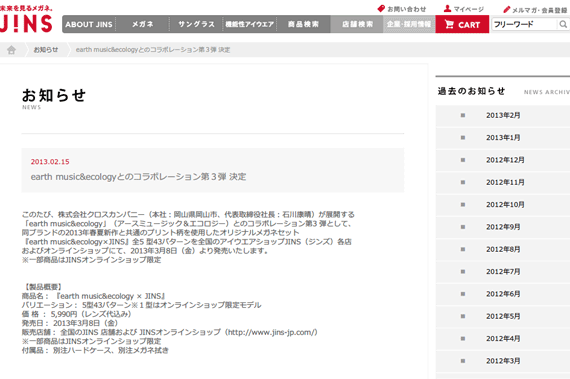
Task: Open the 2012年3月 archive
Action: [x=503, y=361]
